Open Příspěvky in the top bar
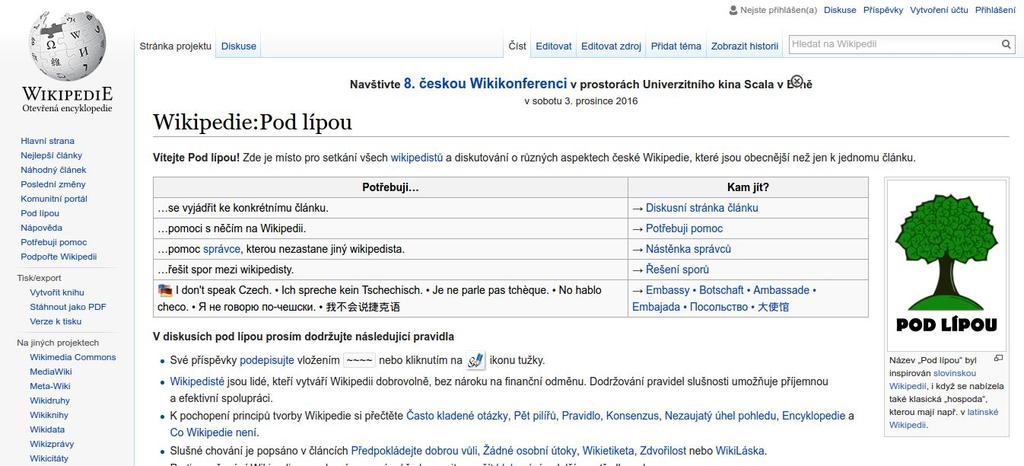The height and width of the screenshot is (466, 1024). [x=883, y=10]
